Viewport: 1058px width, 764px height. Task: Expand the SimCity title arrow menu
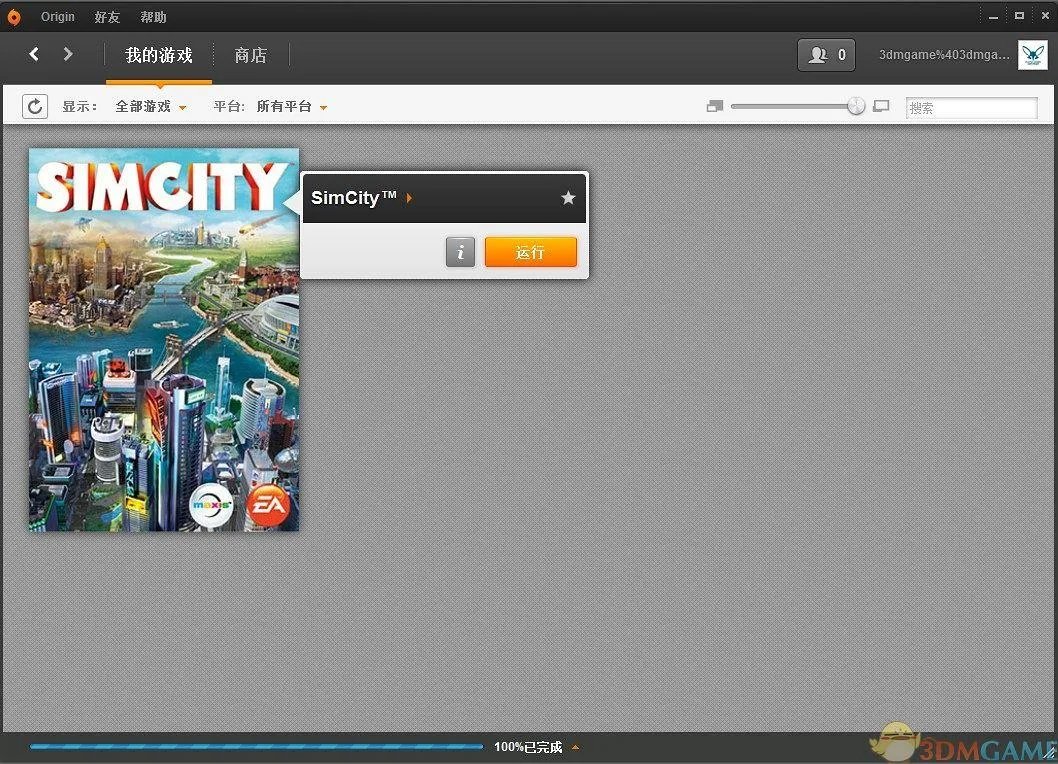[x=410, y=198]
